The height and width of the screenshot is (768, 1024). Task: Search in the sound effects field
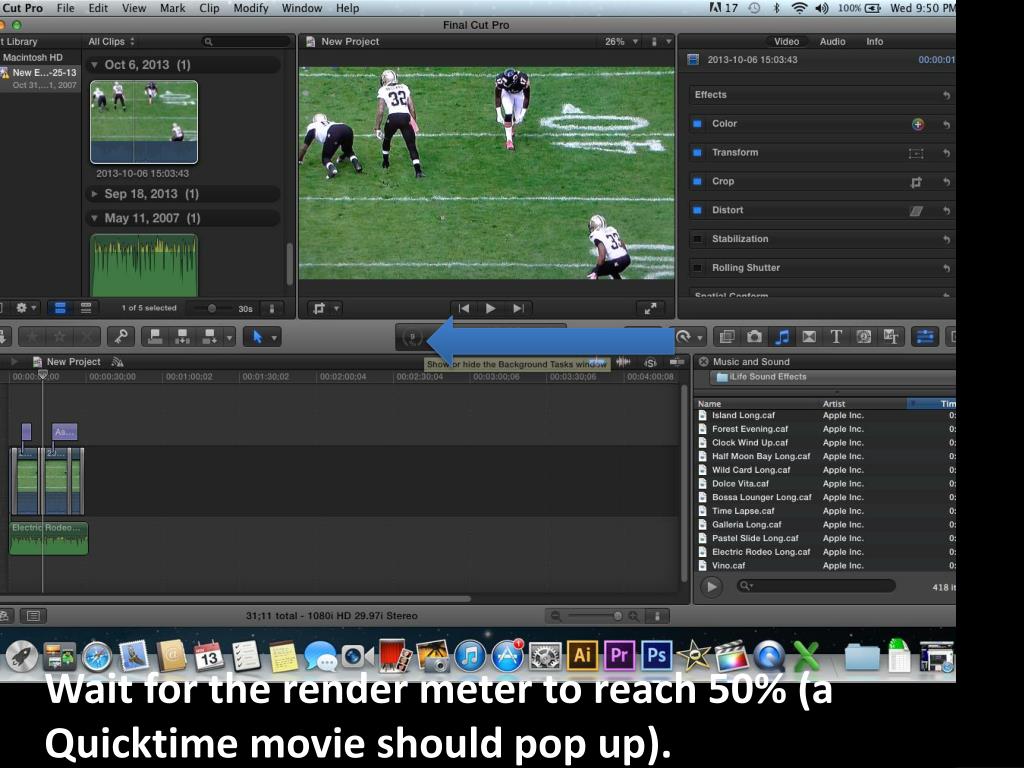click(x=816, y=586)
